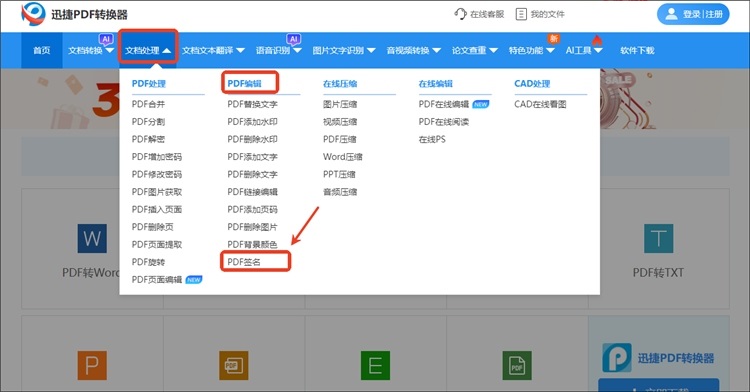750x392 pixels.
Task: Choose PDF压缩 option
Action: coord(340,139)
